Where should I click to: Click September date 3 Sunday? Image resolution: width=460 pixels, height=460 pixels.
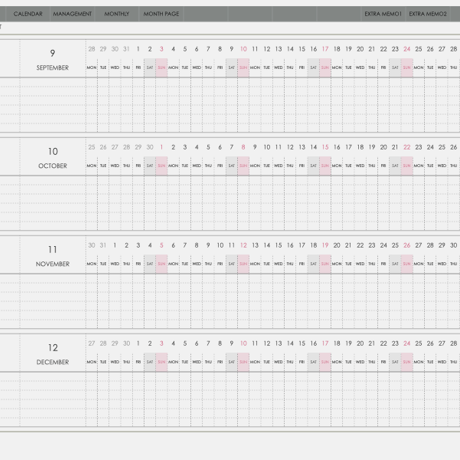(x=162, y=49)
